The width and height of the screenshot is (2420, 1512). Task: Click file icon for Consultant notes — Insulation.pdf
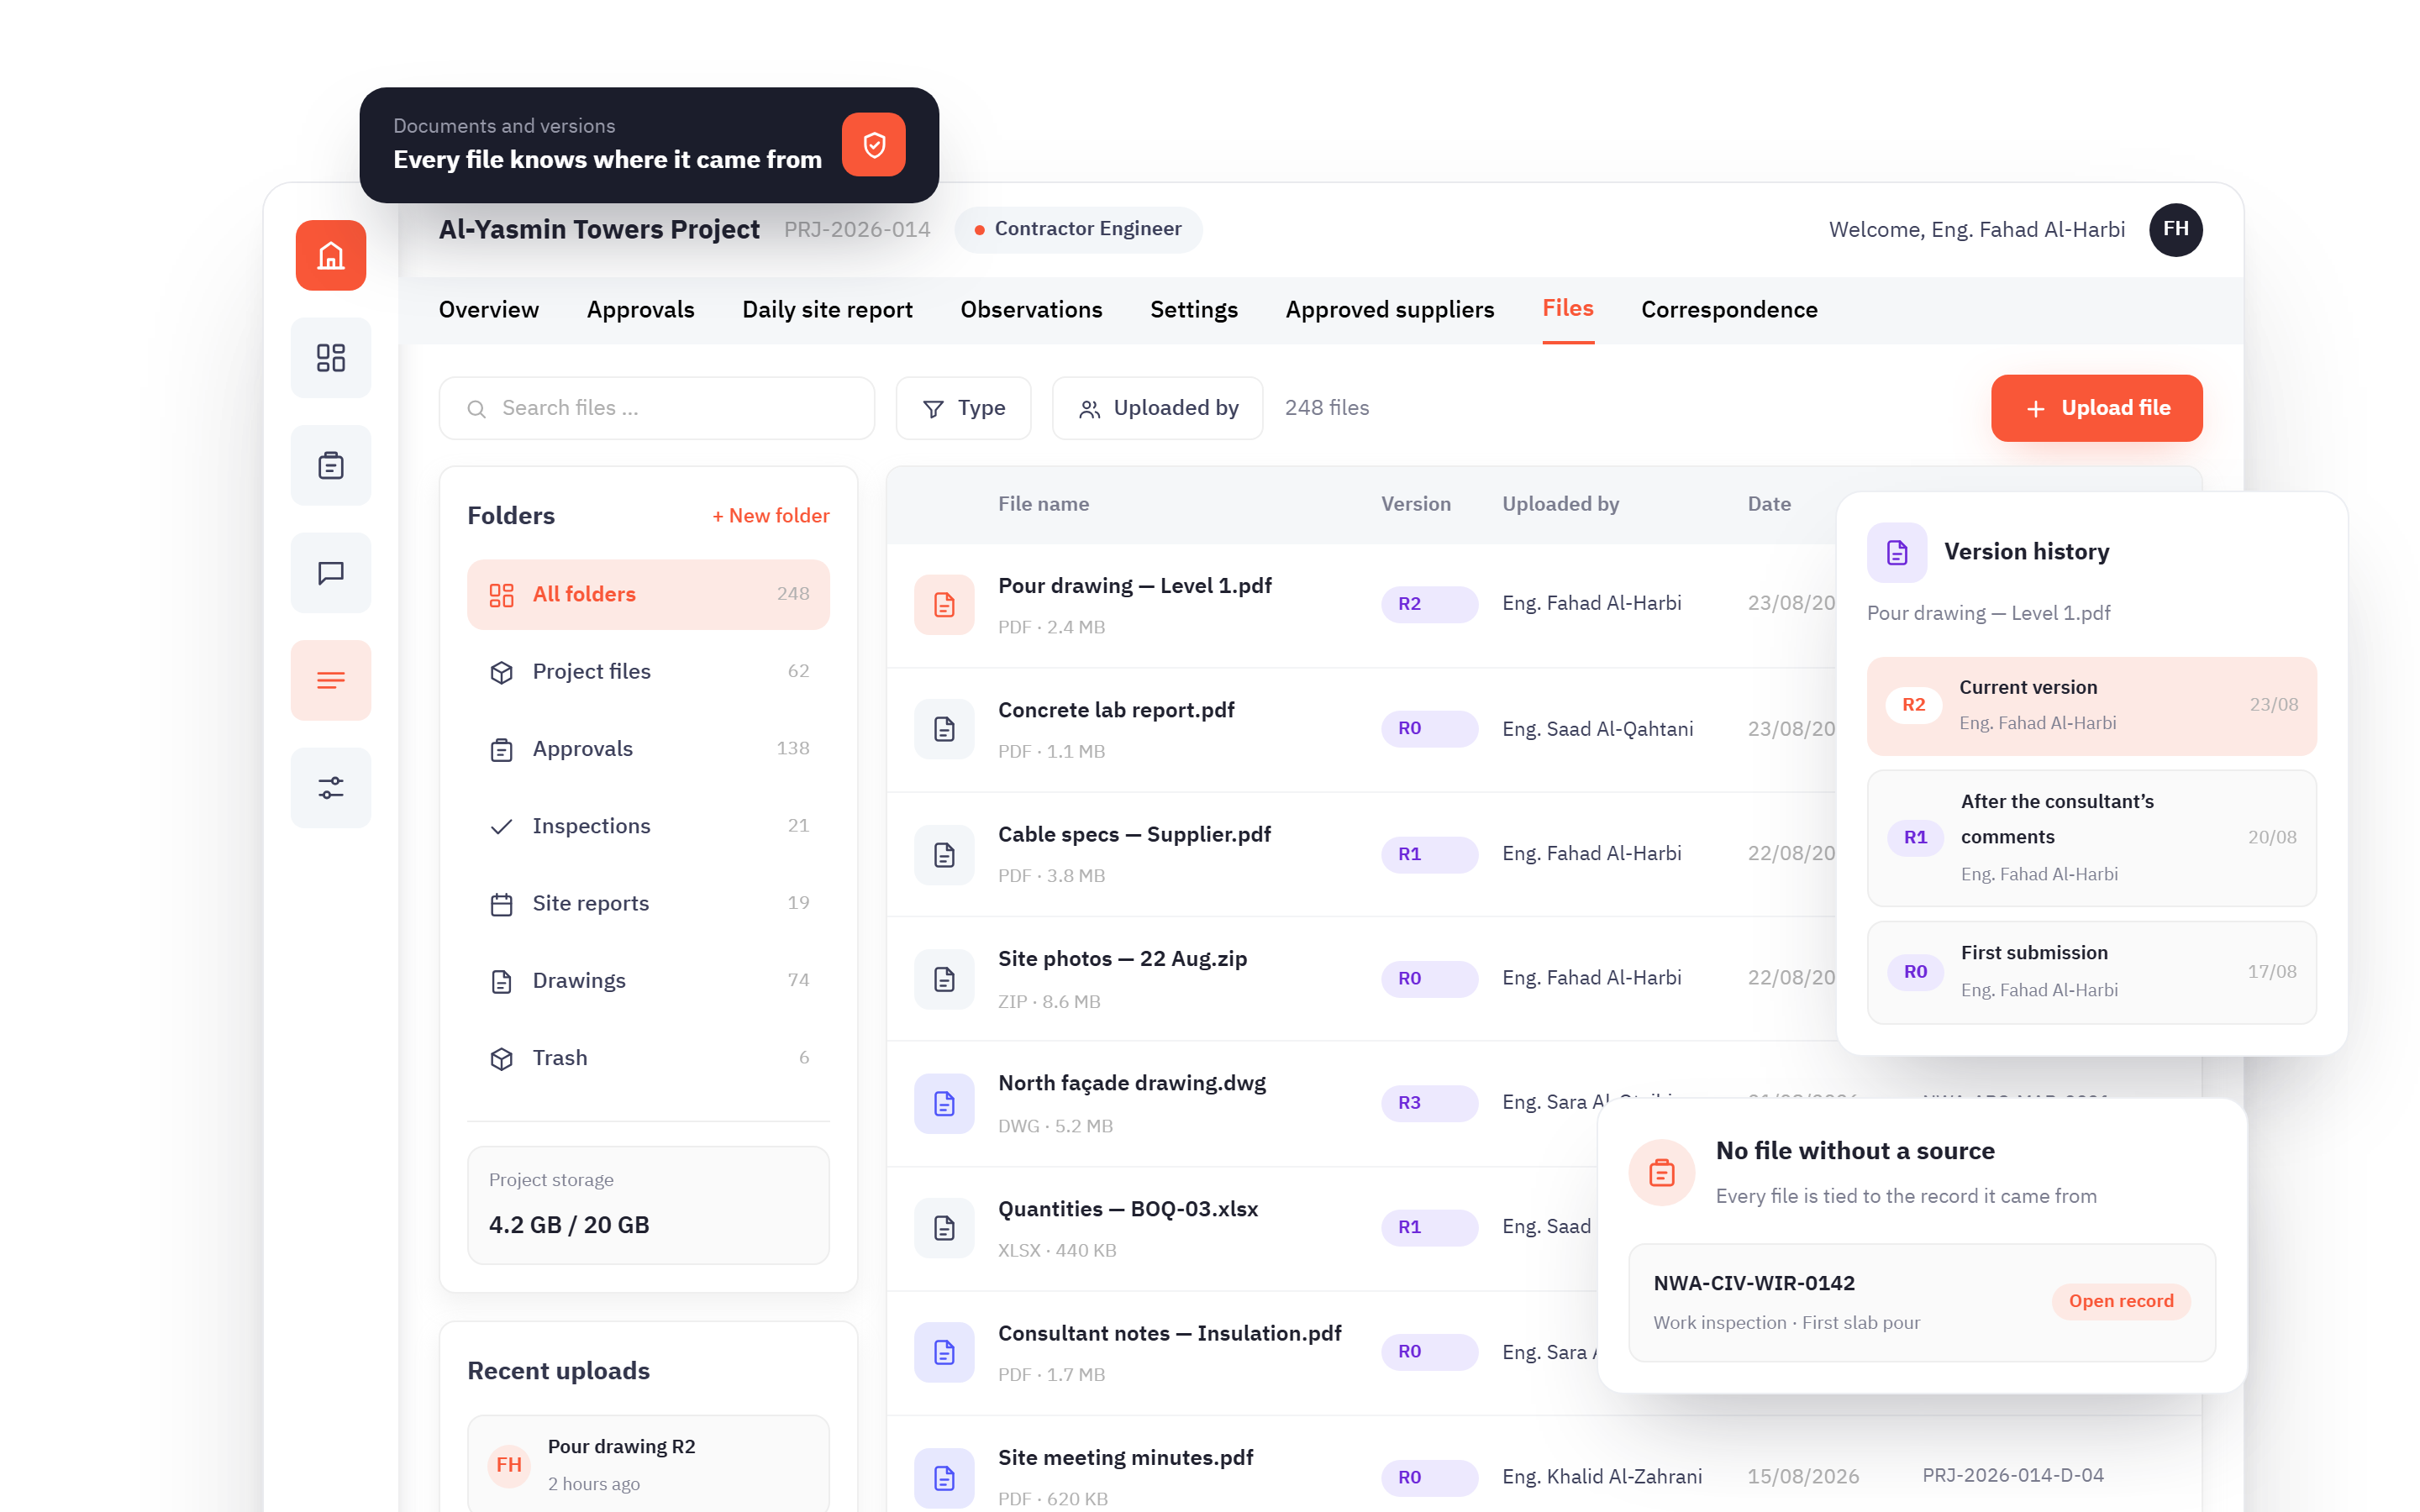pyautogui.click(x=944, y=1352)
